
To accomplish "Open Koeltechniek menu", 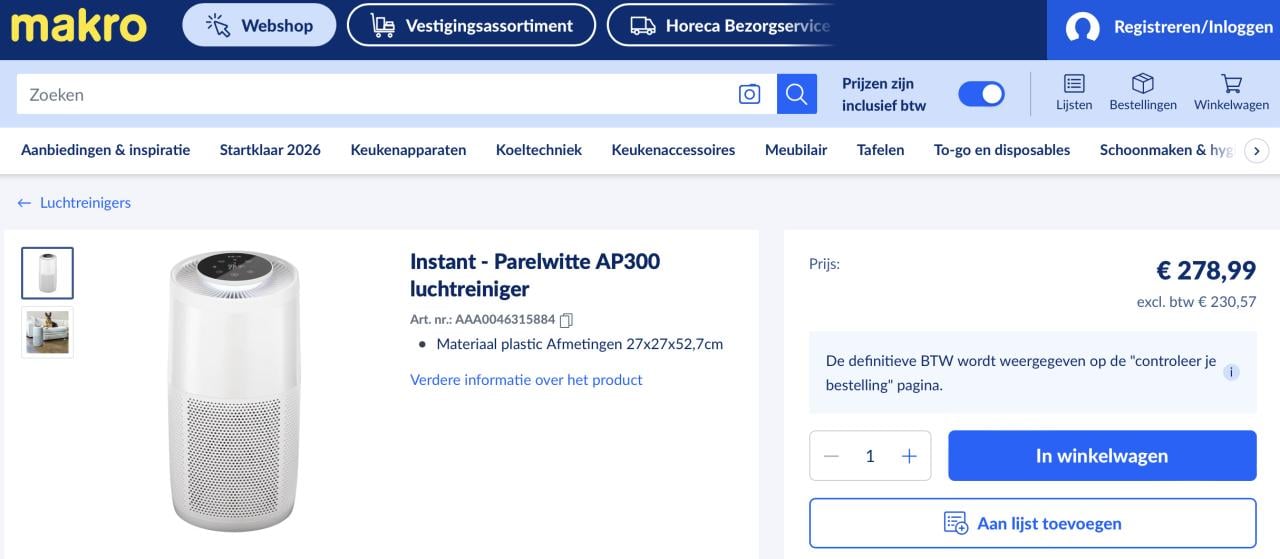I will [539, 150].
